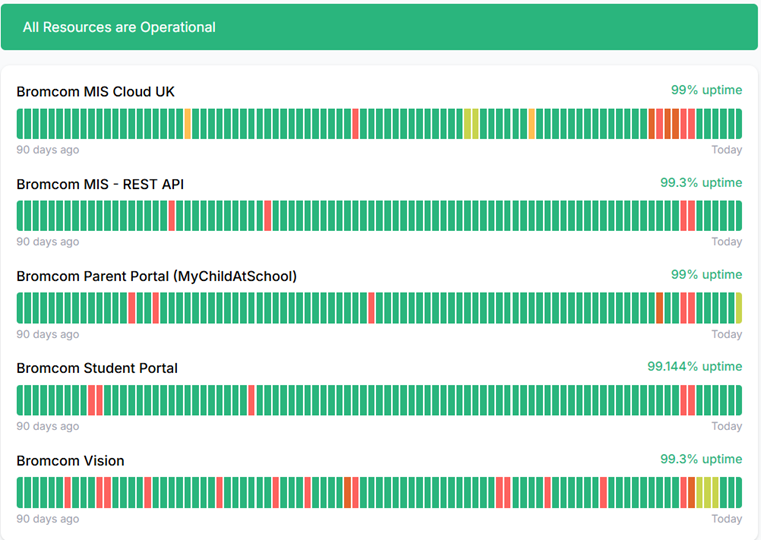
Task: Select the Bromcom Student Portal title
Action: click(x=97, y=368)
